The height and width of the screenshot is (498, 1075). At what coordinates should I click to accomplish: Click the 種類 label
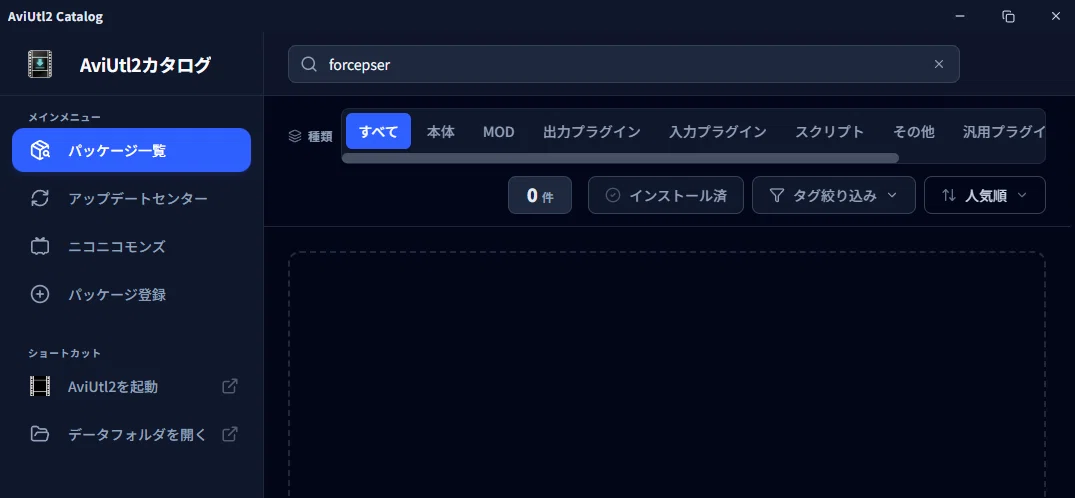(x=320, y=136)
